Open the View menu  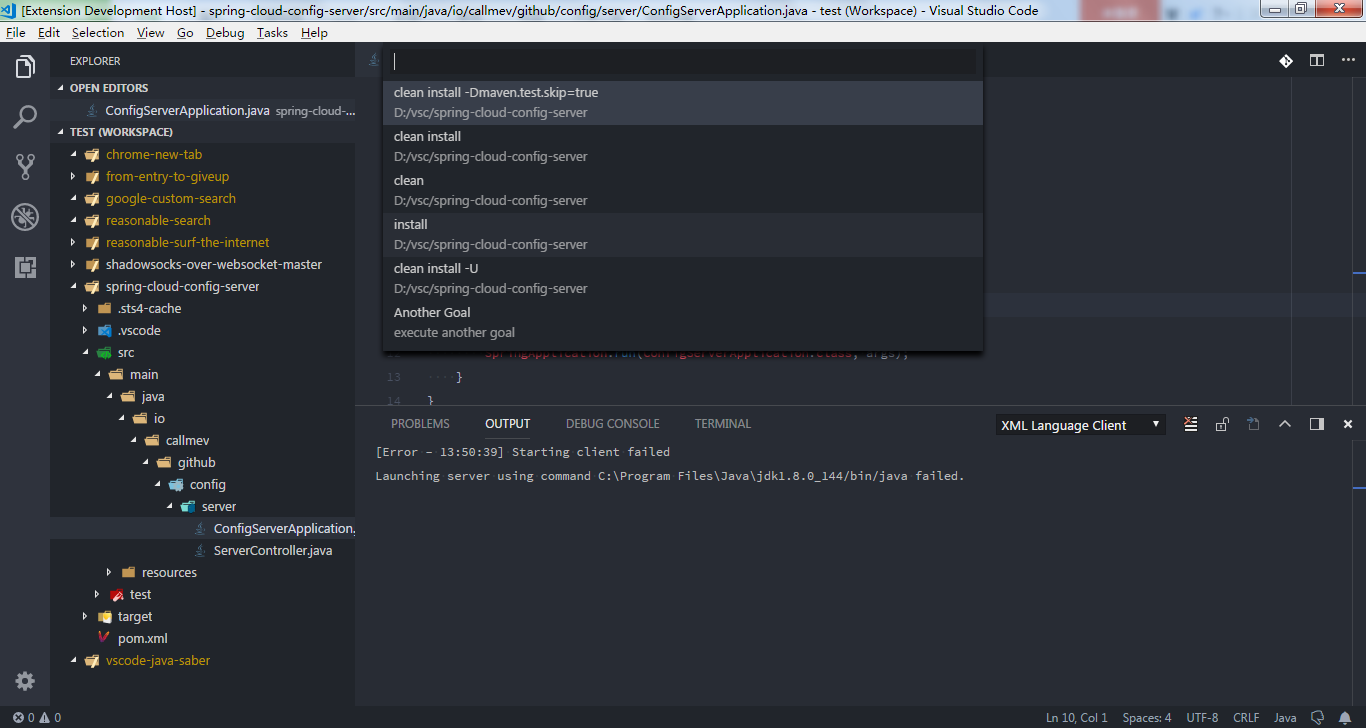[151, 32]
